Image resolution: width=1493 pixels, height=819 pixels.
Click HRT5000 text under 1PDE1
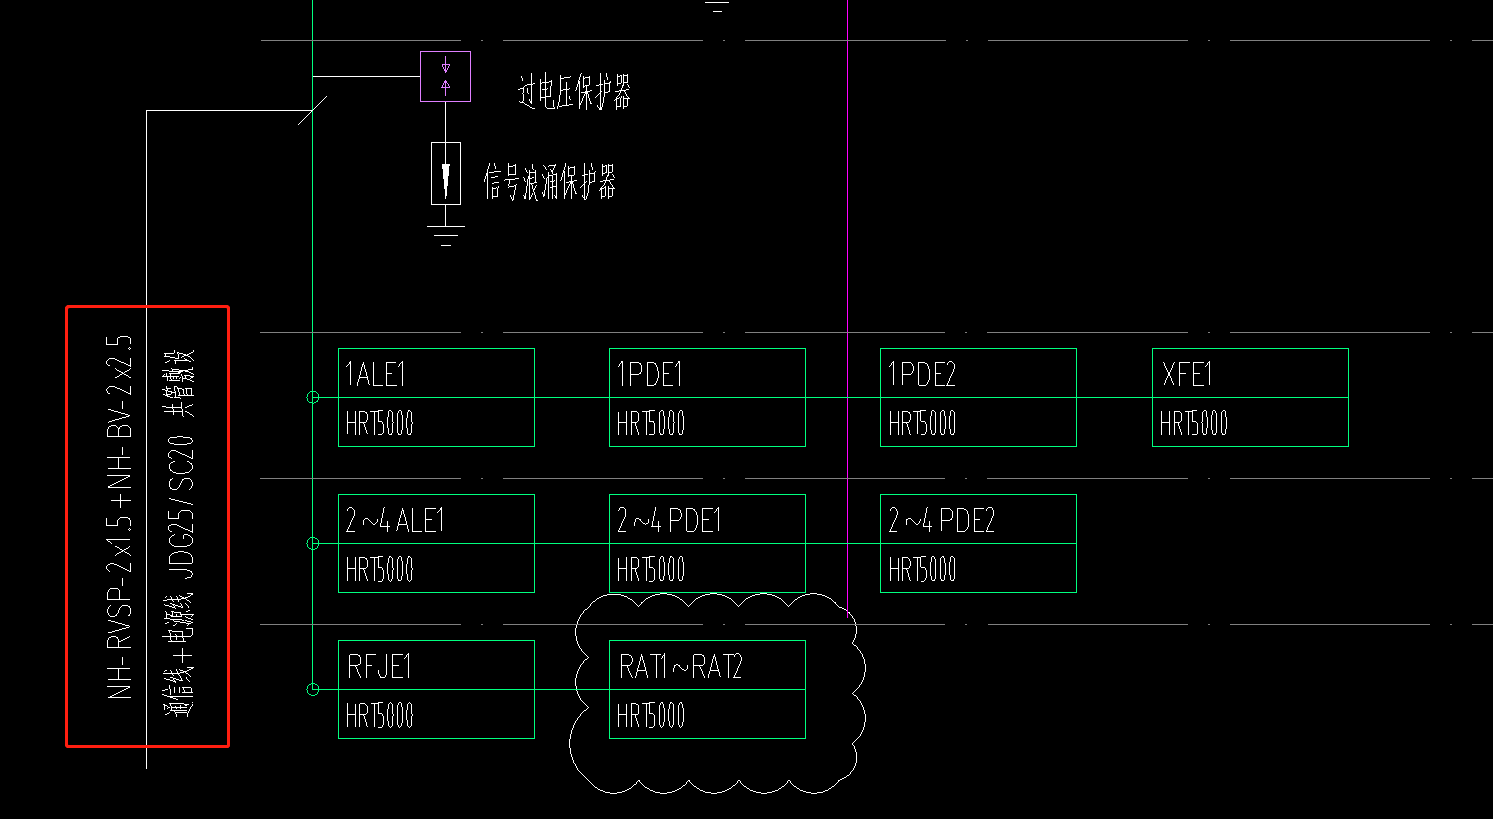tap(650, 423)
